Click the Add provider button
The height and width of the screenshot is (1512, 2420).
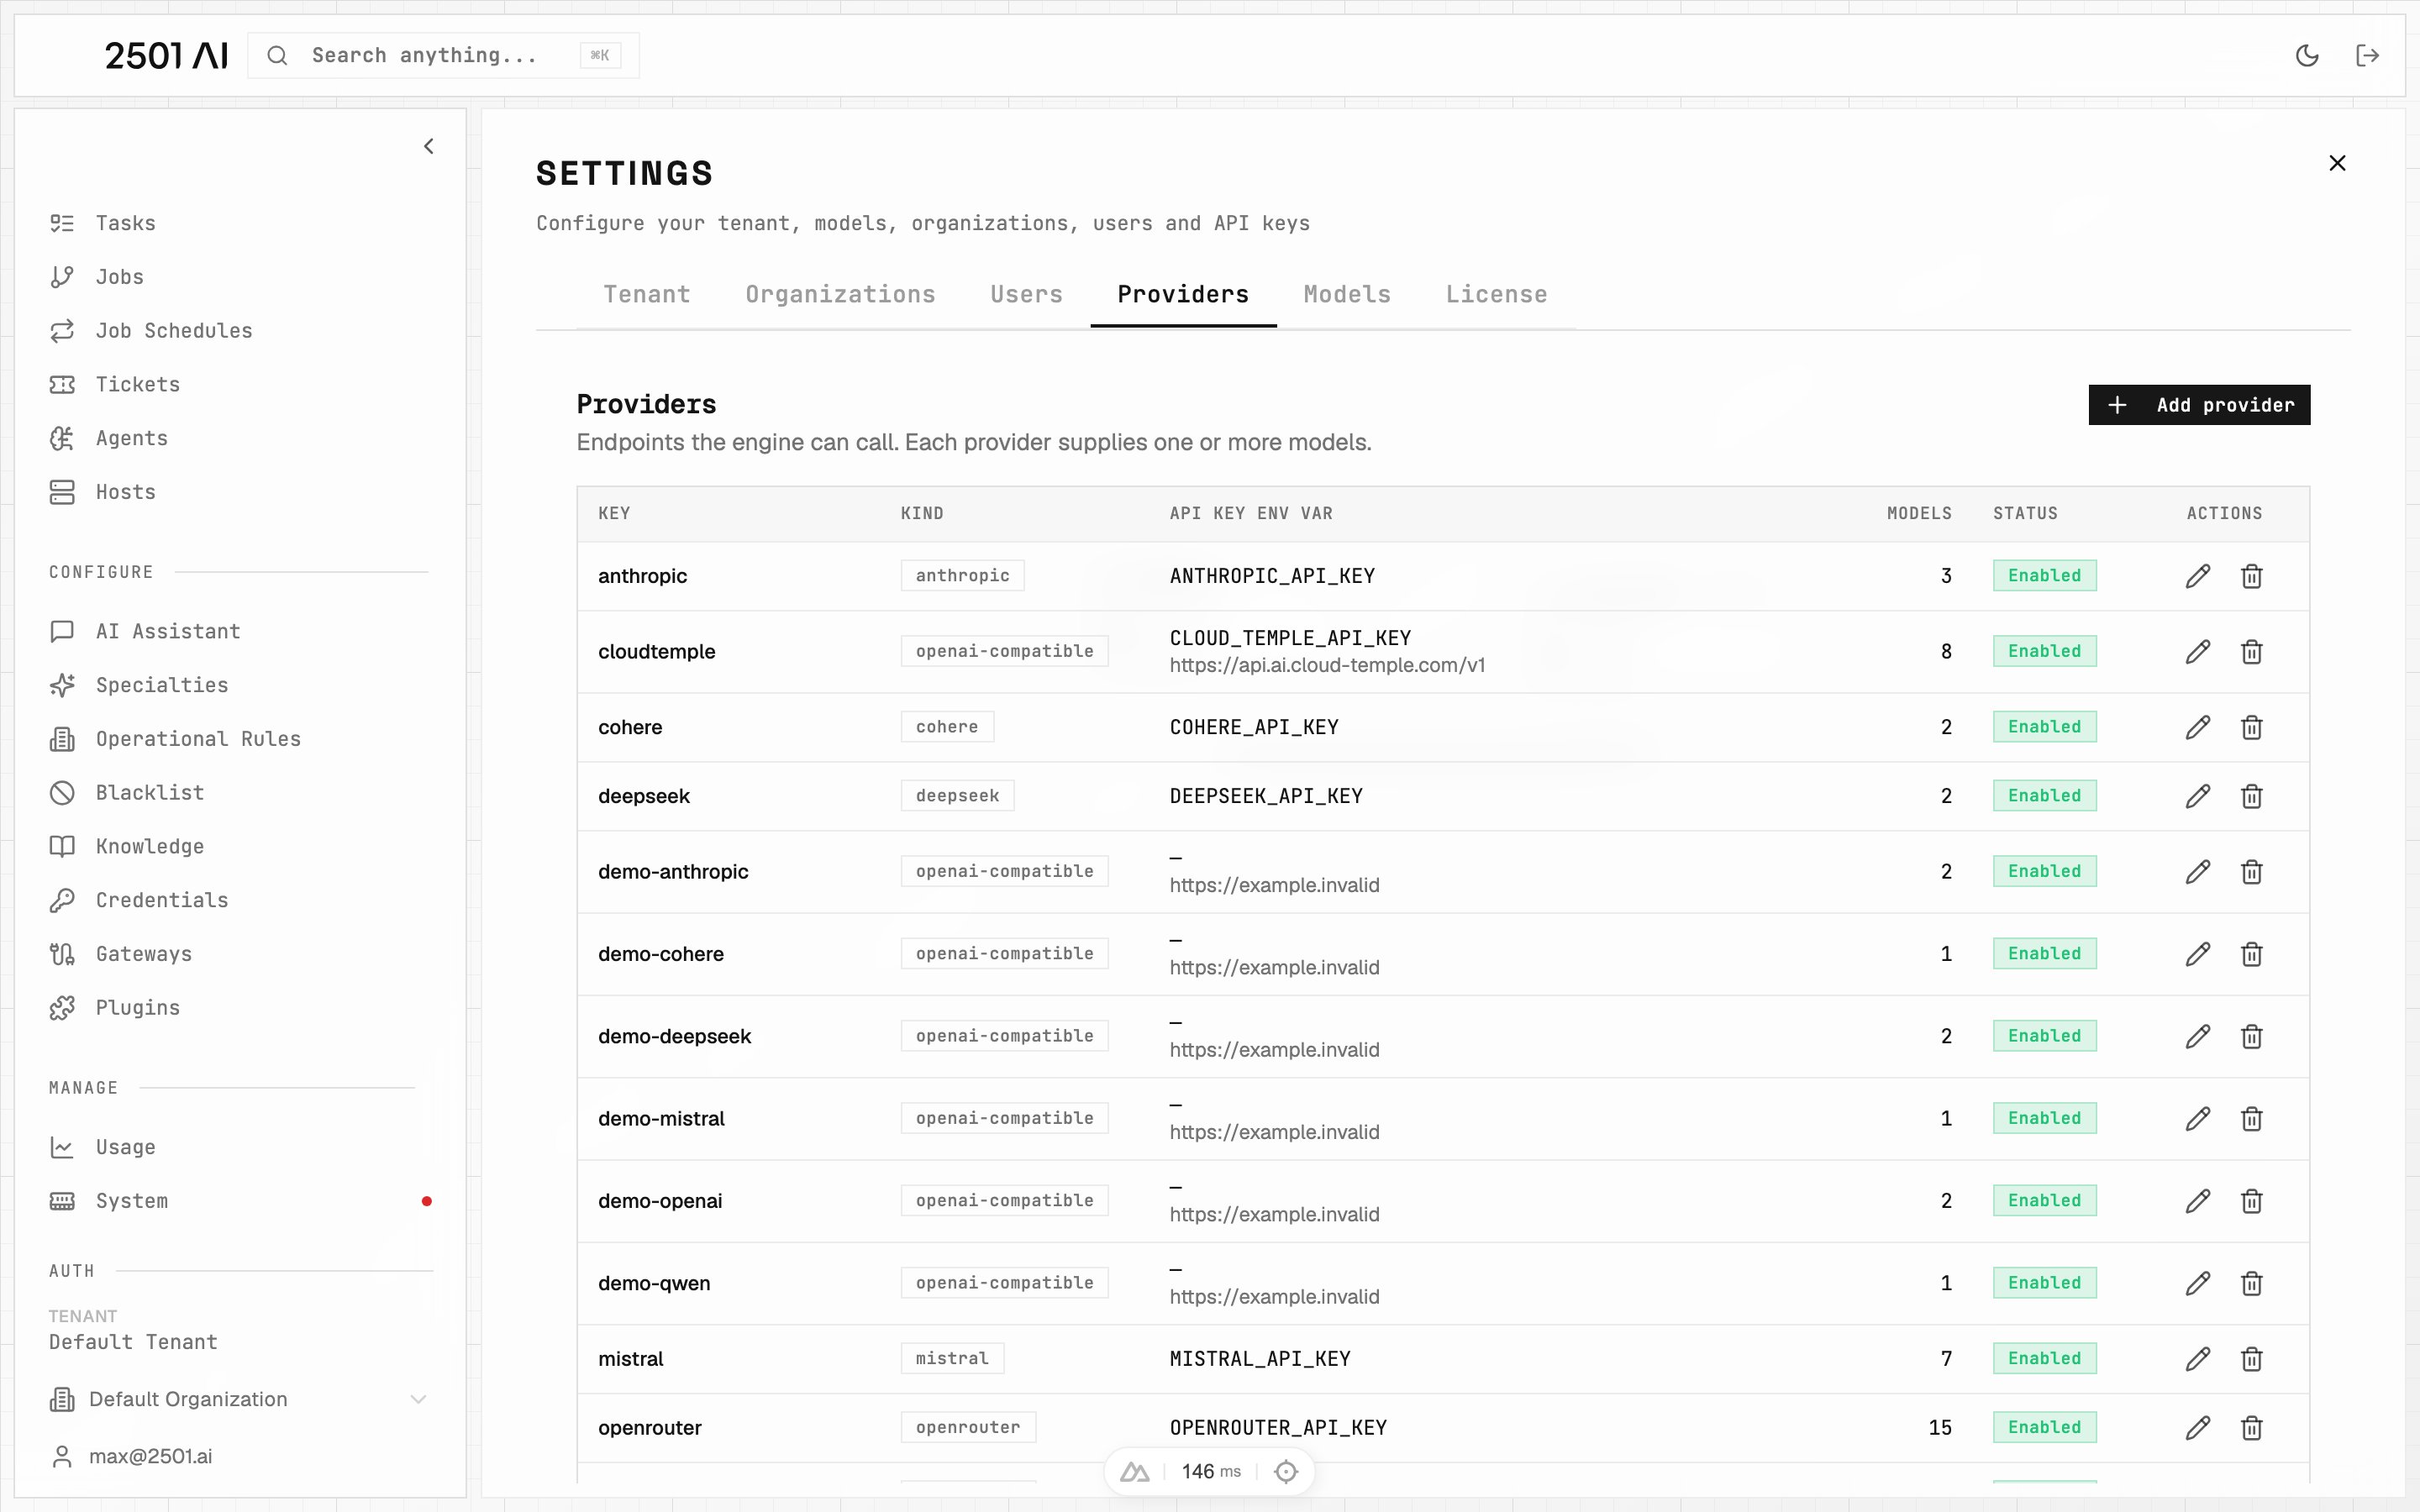pos(2199,405)
